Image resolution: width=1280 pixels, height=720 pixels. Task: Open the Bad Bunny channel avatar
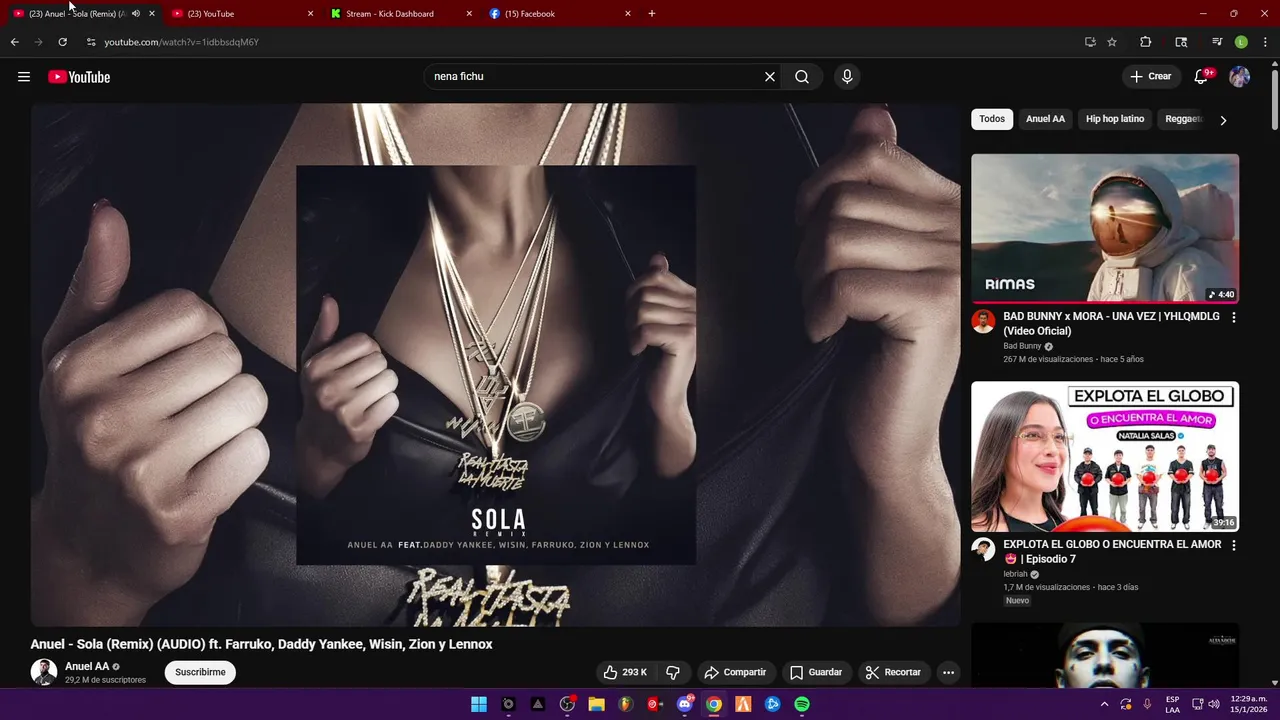984,322
